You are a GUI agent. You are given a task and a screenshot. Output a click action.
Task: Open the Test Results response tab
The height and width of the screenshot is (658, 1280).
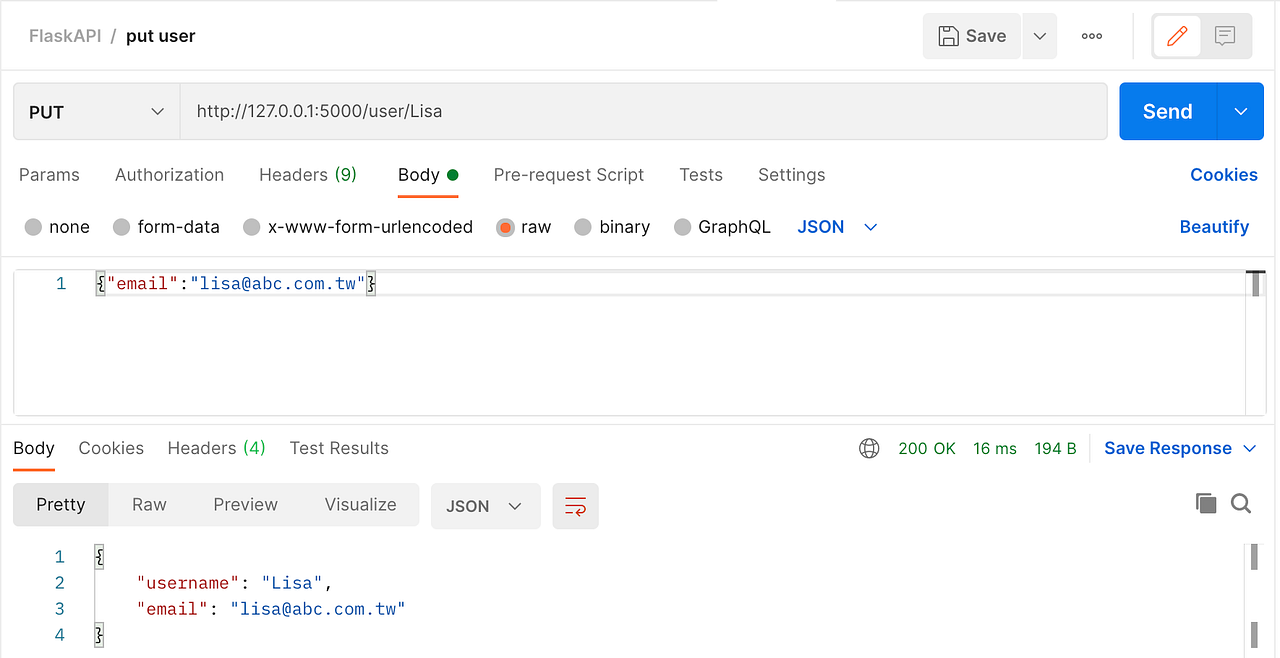(x=339, y=448)
